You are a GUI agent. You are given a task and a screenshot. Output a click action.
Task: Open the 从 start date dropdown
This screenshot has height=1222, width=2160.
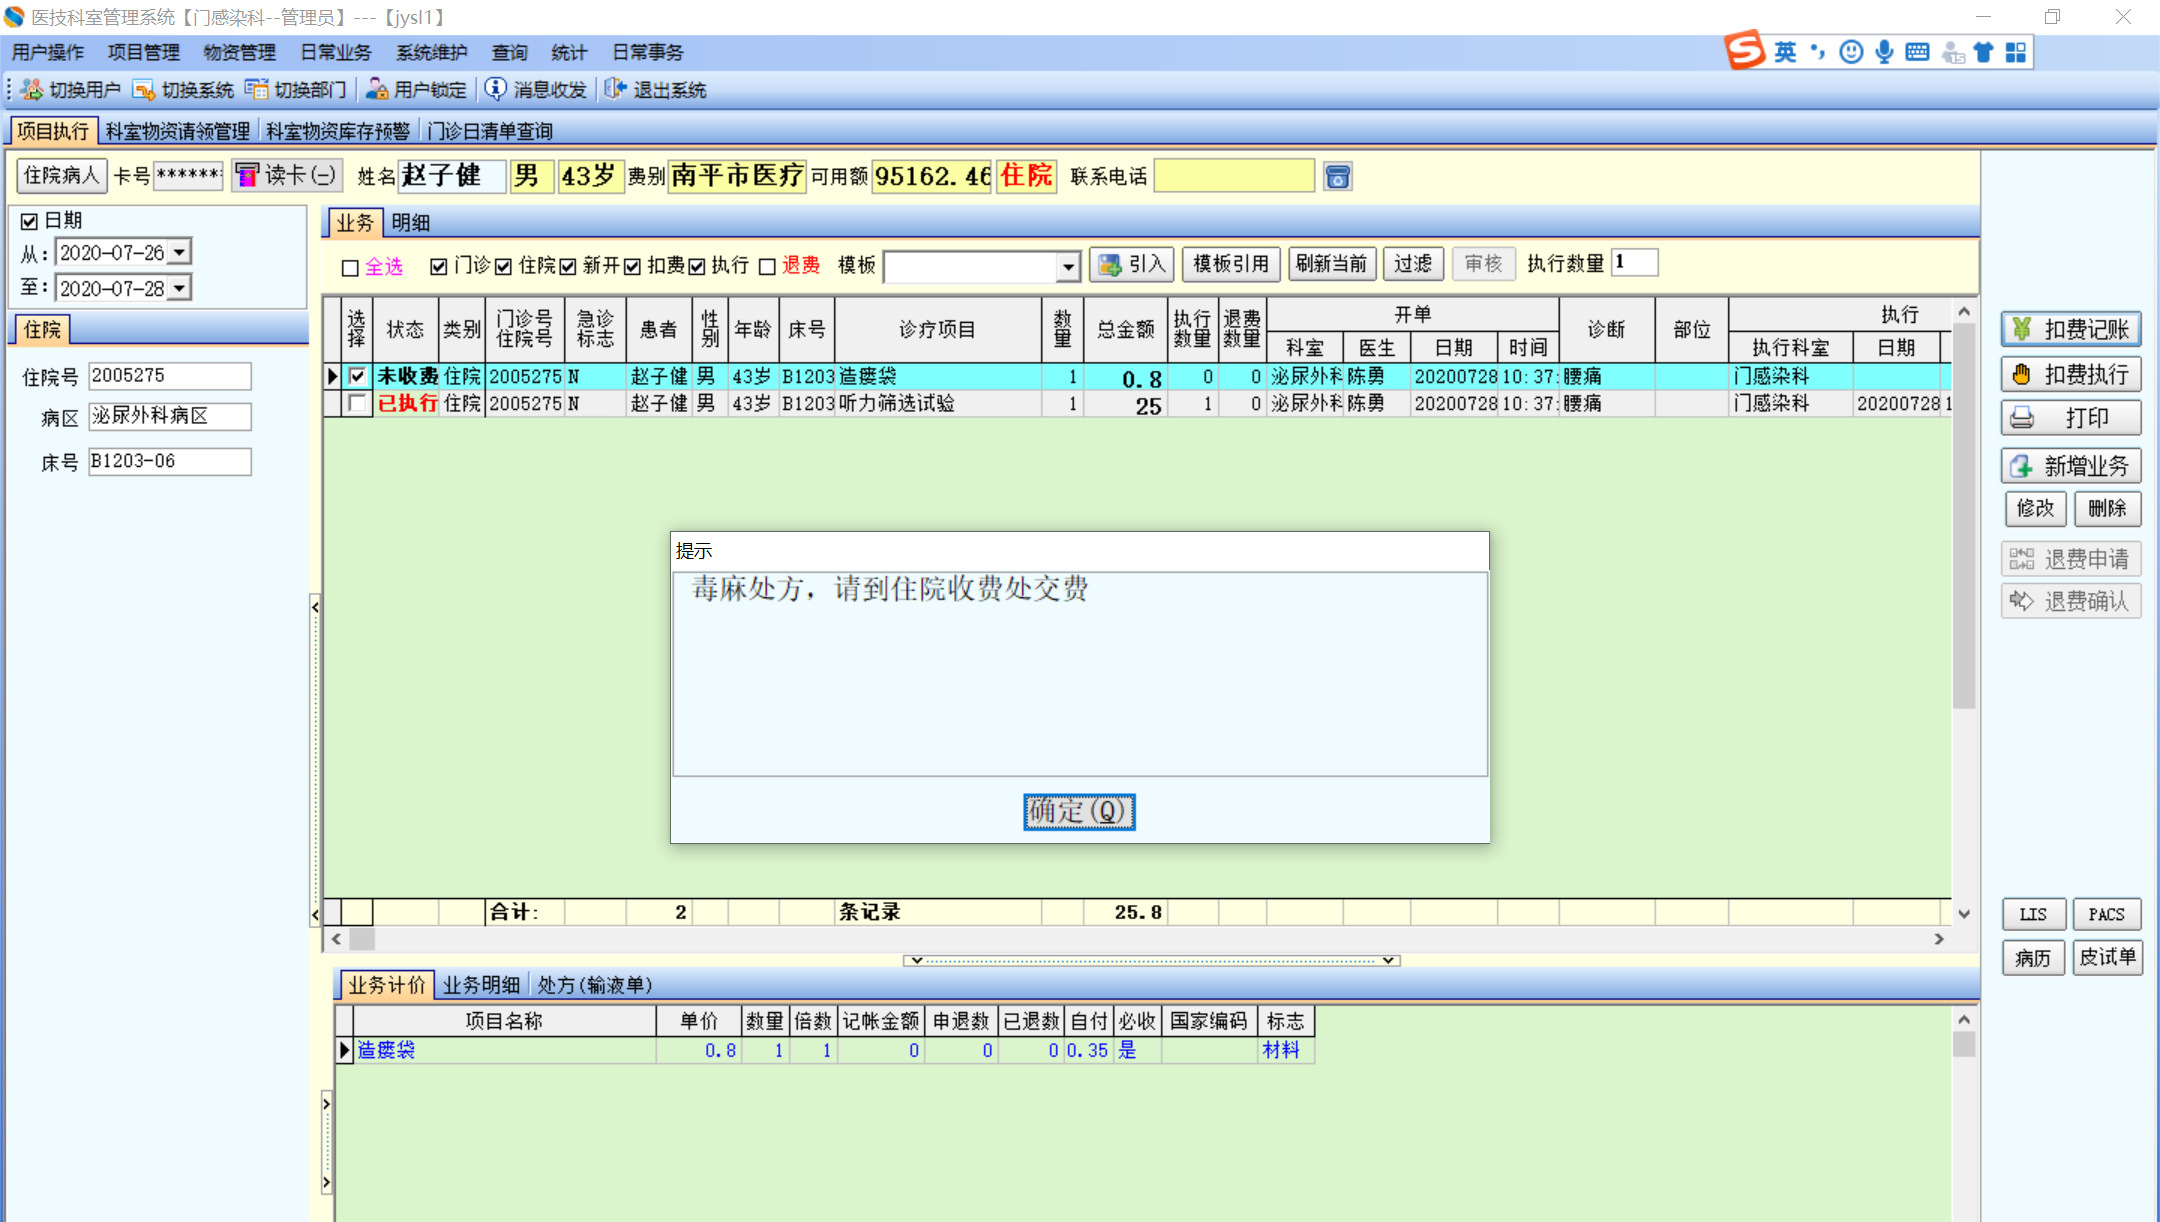pos(180,253)
